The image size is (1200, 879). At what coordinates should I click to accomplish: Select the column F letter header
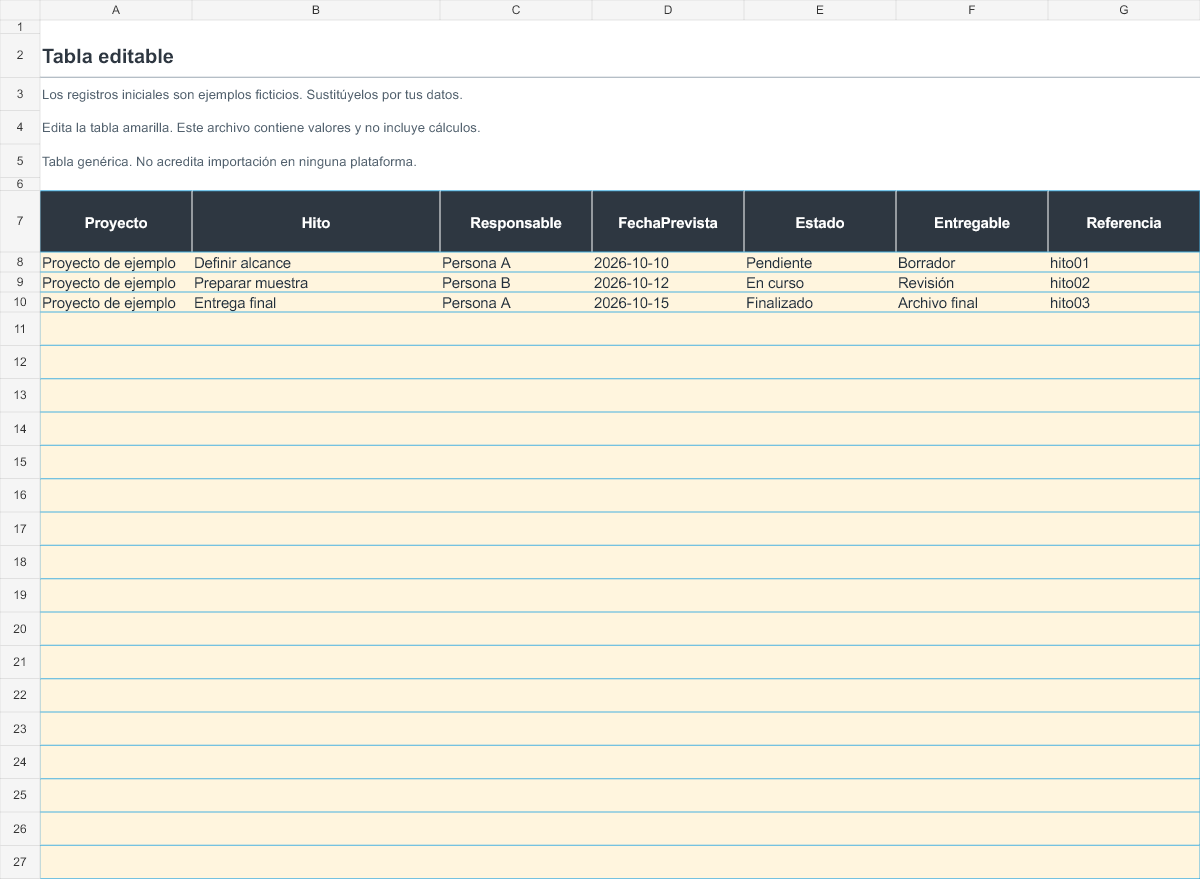(972, 10)
